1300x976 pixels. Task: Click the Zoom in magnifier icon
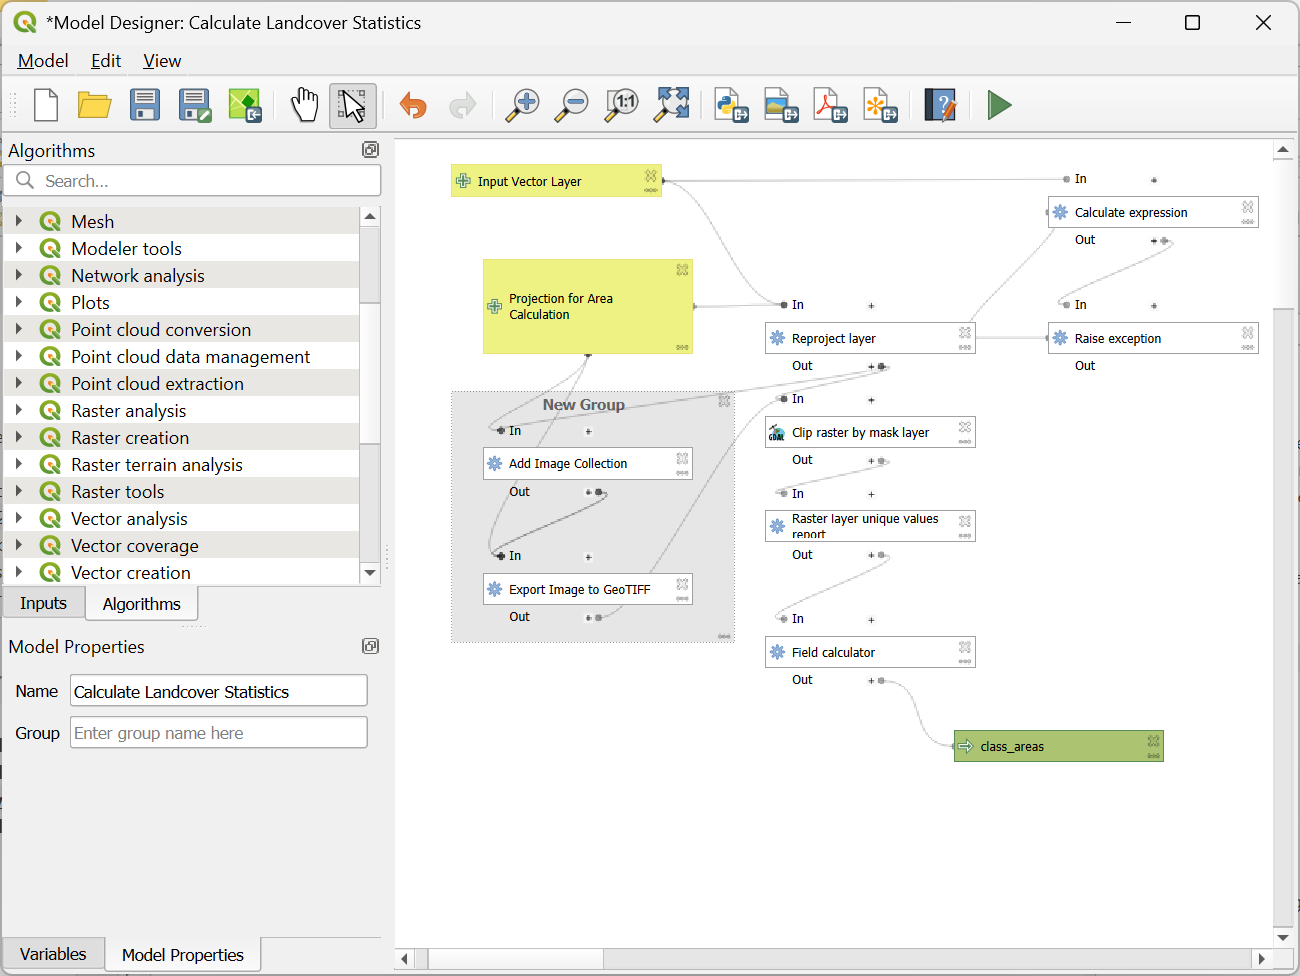[522, 105]
